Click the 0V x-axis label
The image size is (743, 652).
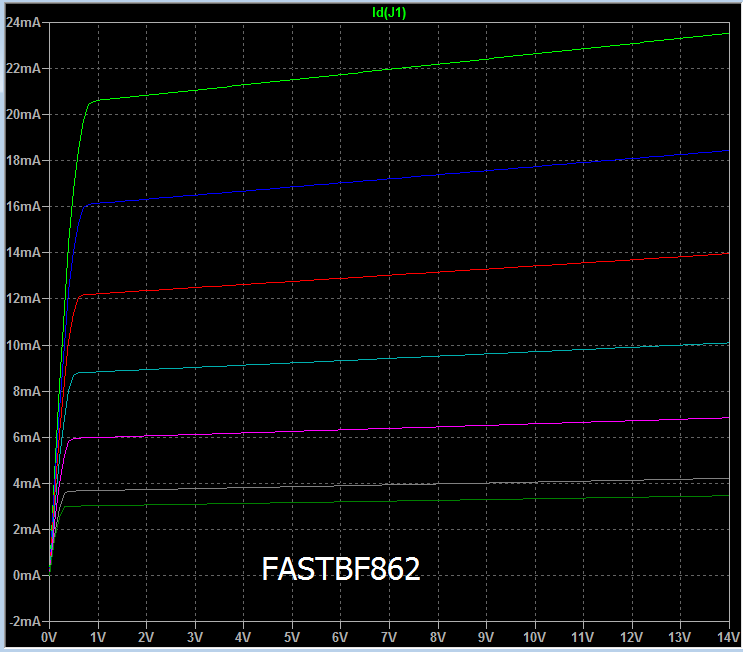click(x=49, y=637)
